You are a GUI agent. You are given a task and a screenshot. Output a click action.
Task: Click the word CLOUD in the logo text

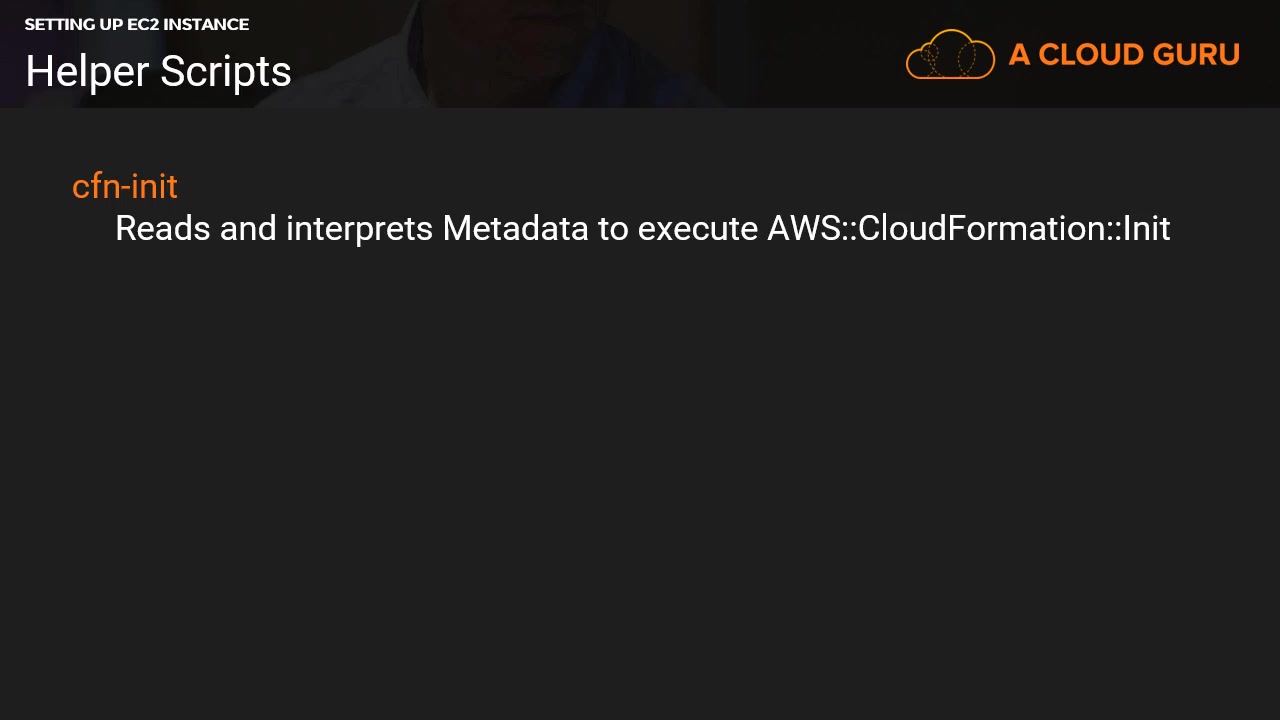1088,55
